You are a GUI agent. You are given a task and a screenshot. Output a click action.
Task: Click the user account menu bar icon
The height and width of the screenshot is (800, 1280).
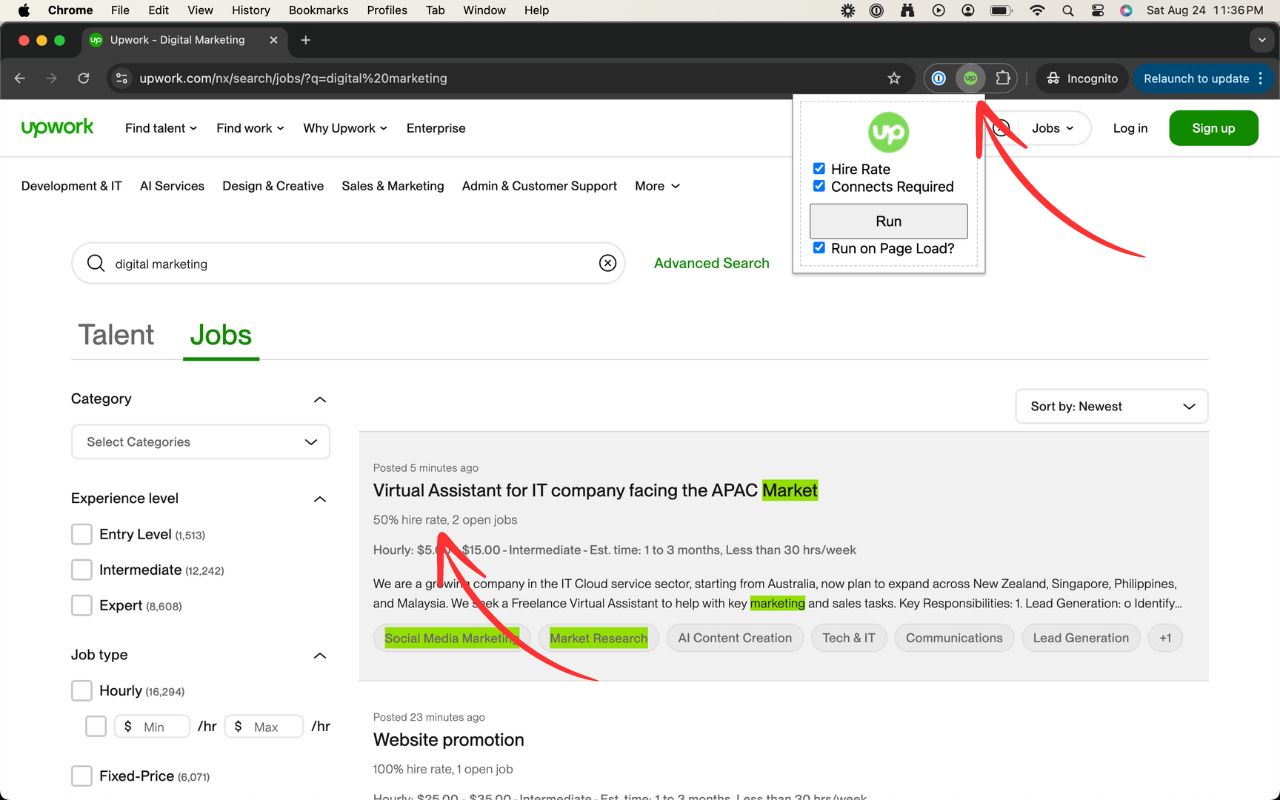(968, 10)
